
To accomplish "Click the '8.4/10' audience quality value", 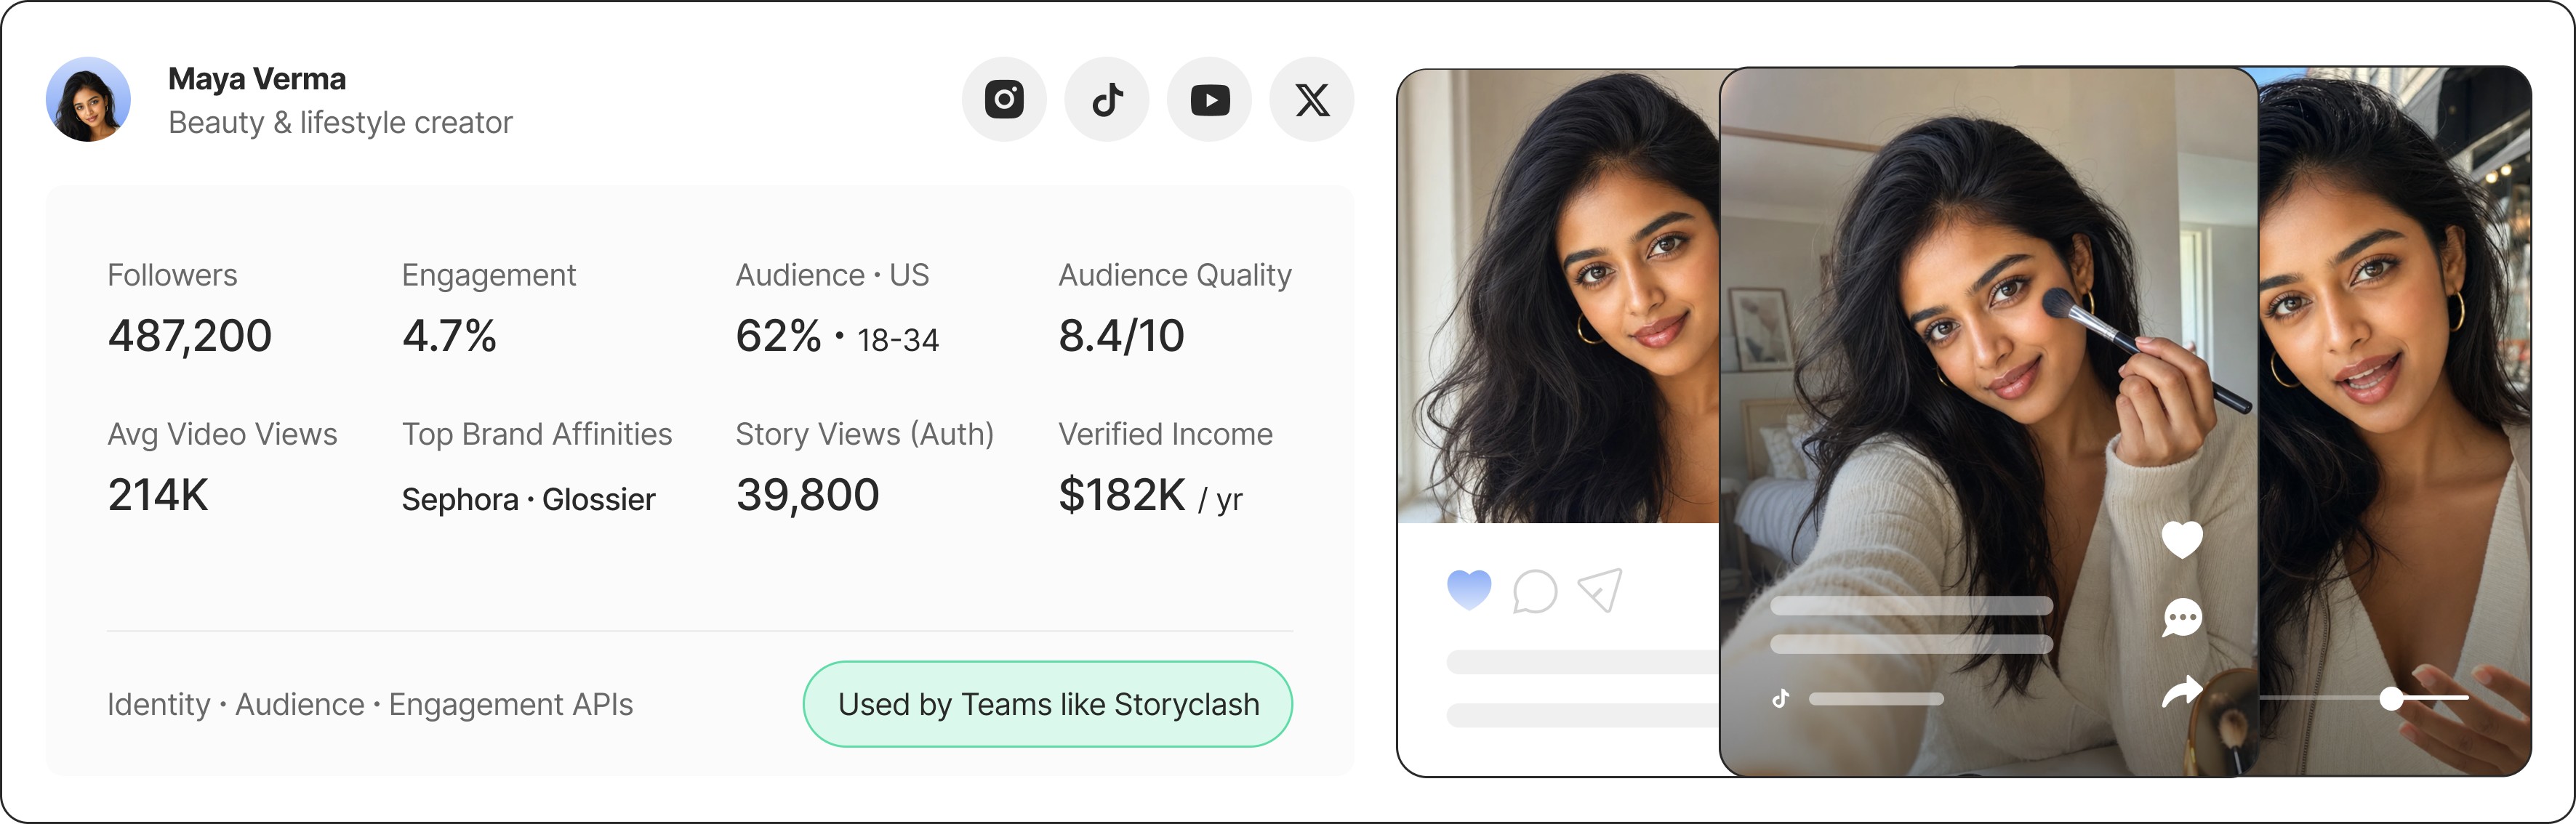I will point(1121,336).
